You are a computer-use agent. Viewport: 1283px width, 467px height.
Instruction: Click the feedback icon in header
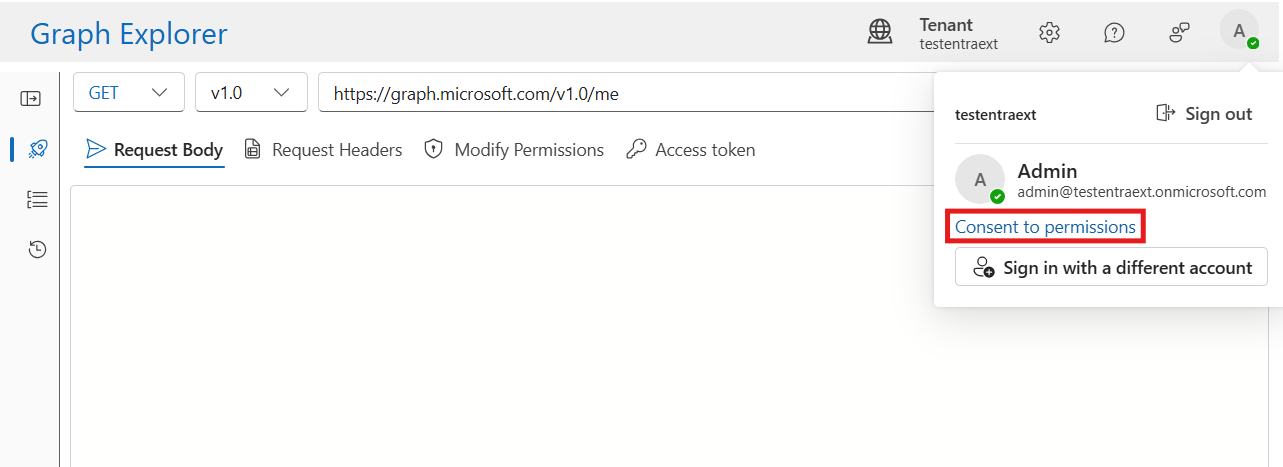[1179, 33]
